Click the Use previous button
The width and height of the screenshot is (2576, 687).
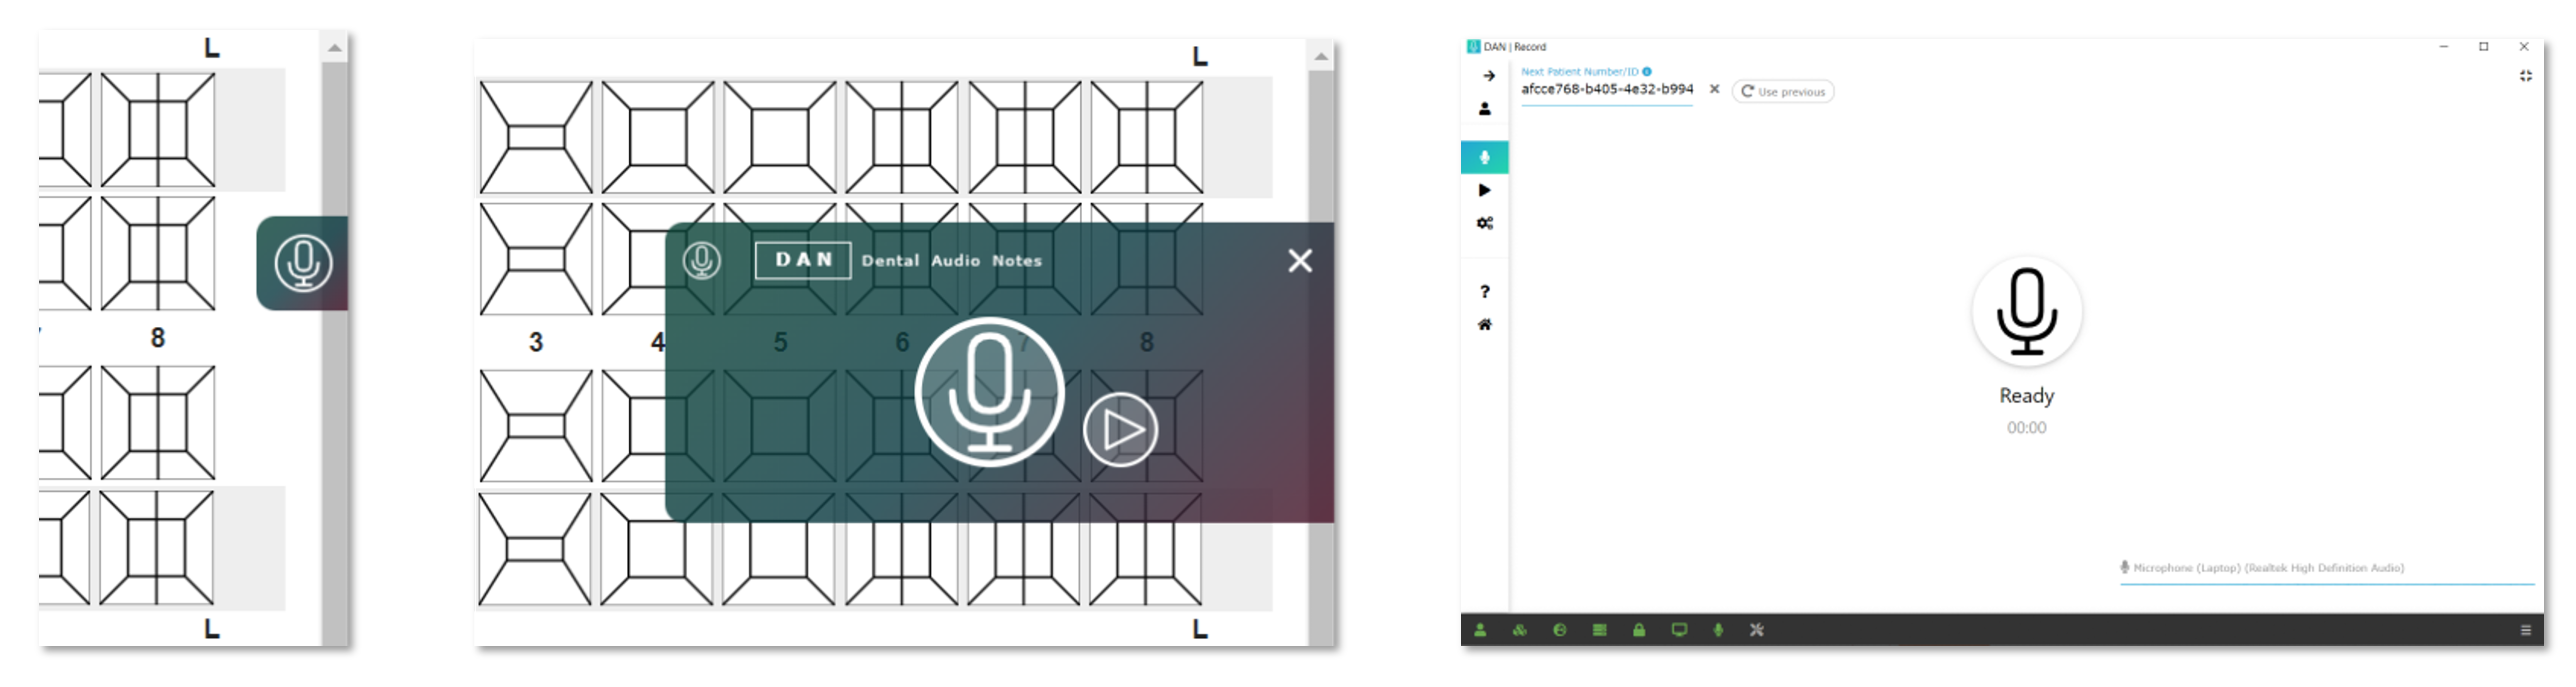click(x=1782, y=92)
